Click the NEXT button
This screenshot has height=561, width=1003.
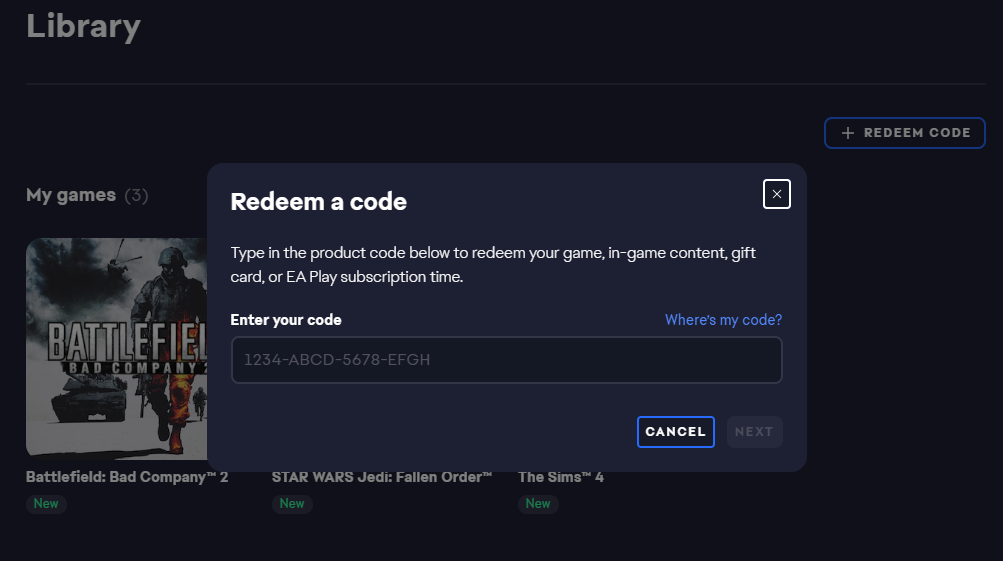(754, 432)
